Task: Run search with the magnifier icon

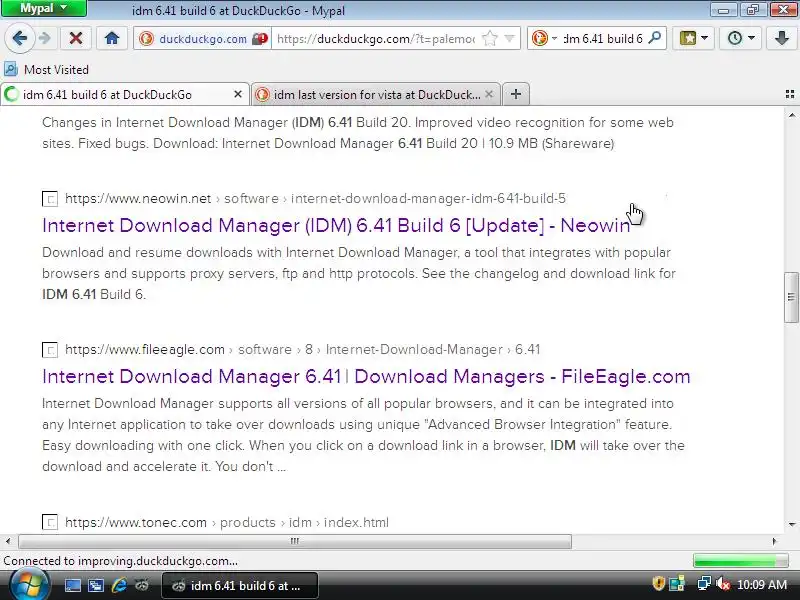Action: [x=655, y=38]
